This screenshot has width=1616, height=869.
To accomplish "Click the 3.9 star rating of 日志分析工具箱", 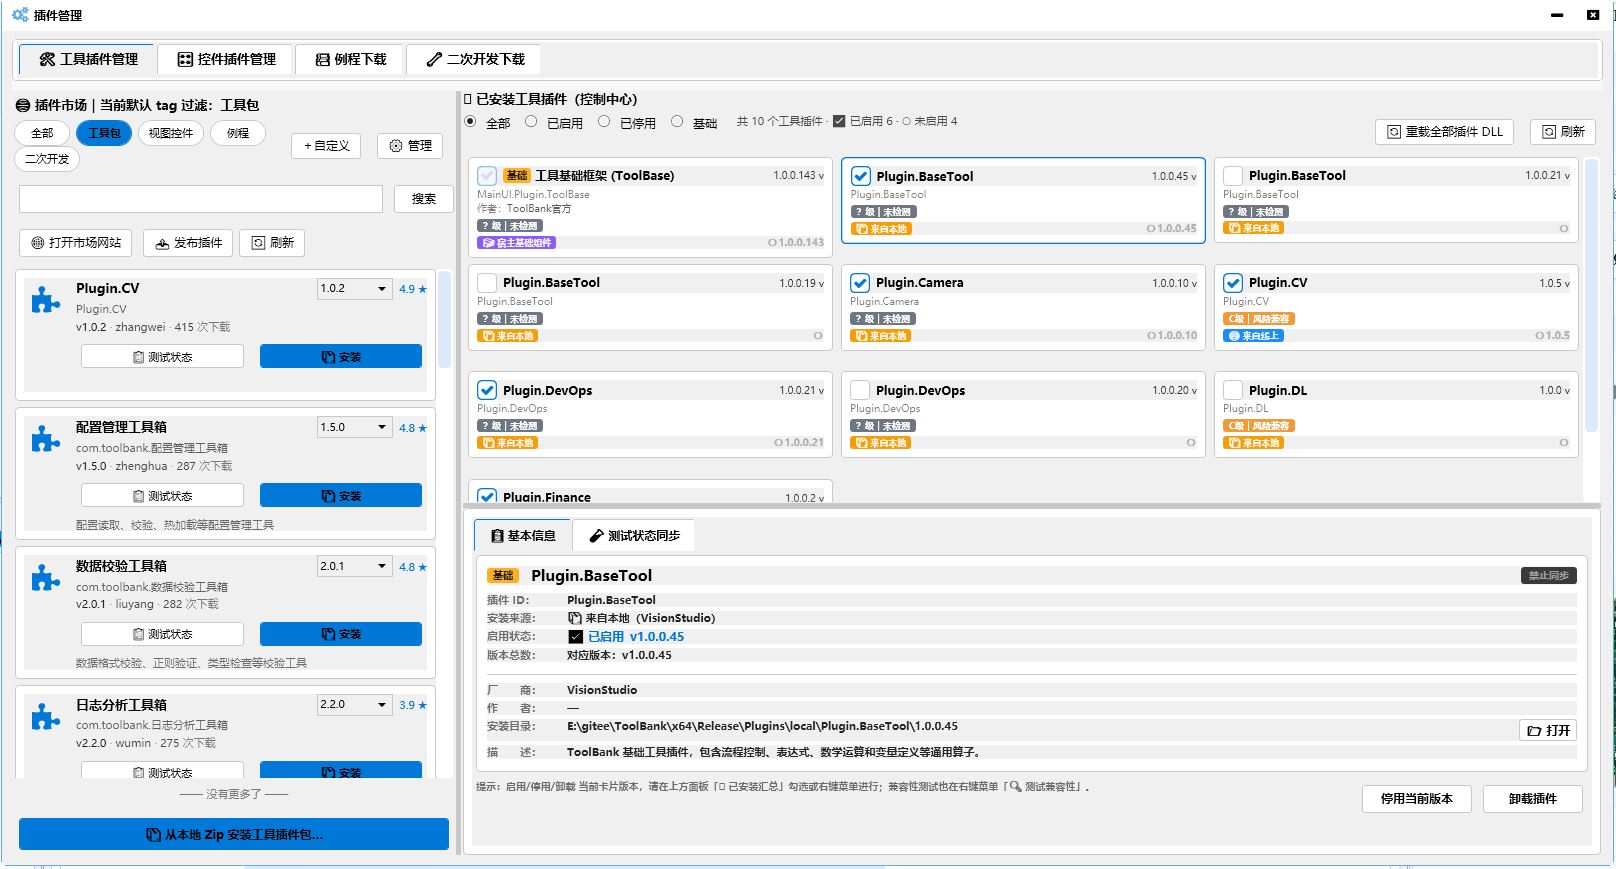I will [x=413, y=705].
